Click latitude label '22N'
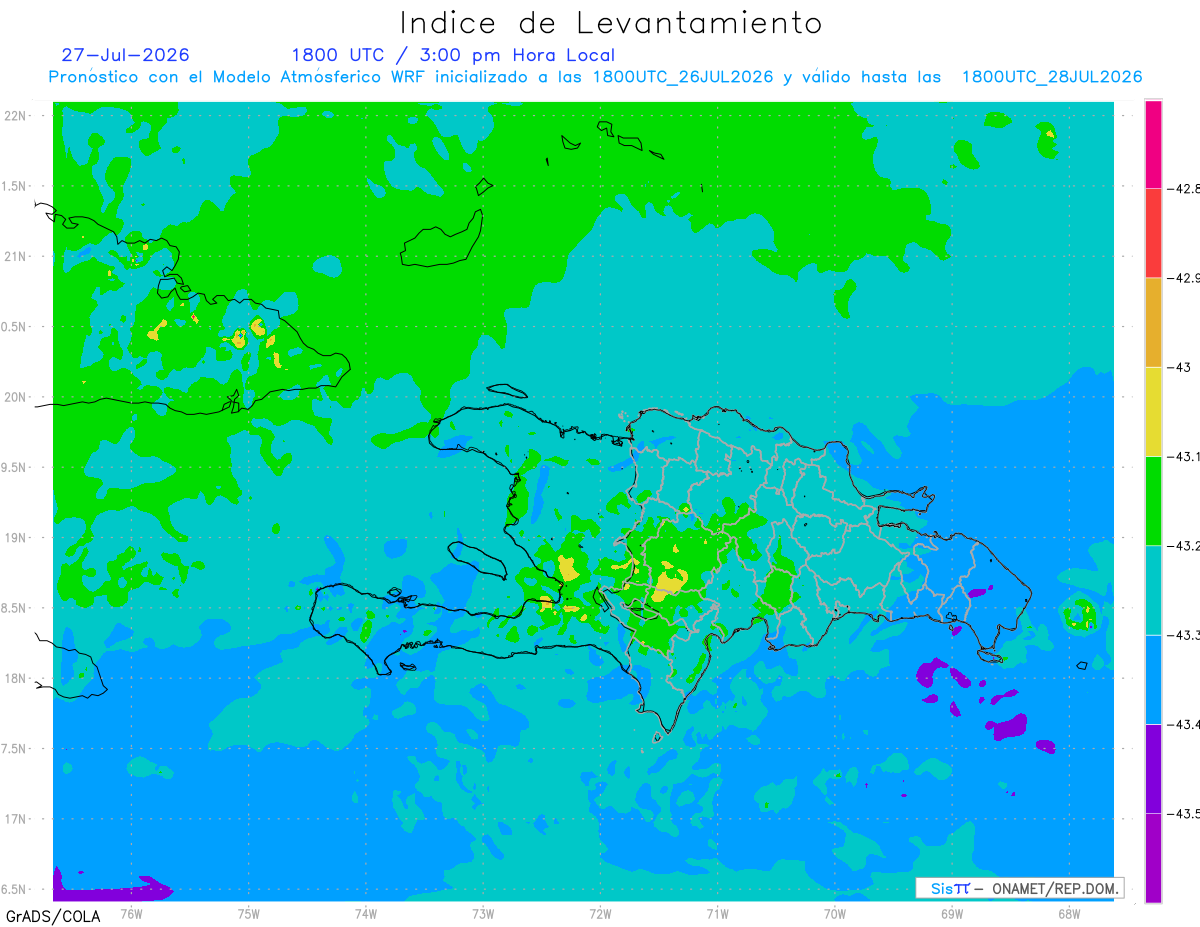Viewport: 1200px width, 927px height. point(15,116)
